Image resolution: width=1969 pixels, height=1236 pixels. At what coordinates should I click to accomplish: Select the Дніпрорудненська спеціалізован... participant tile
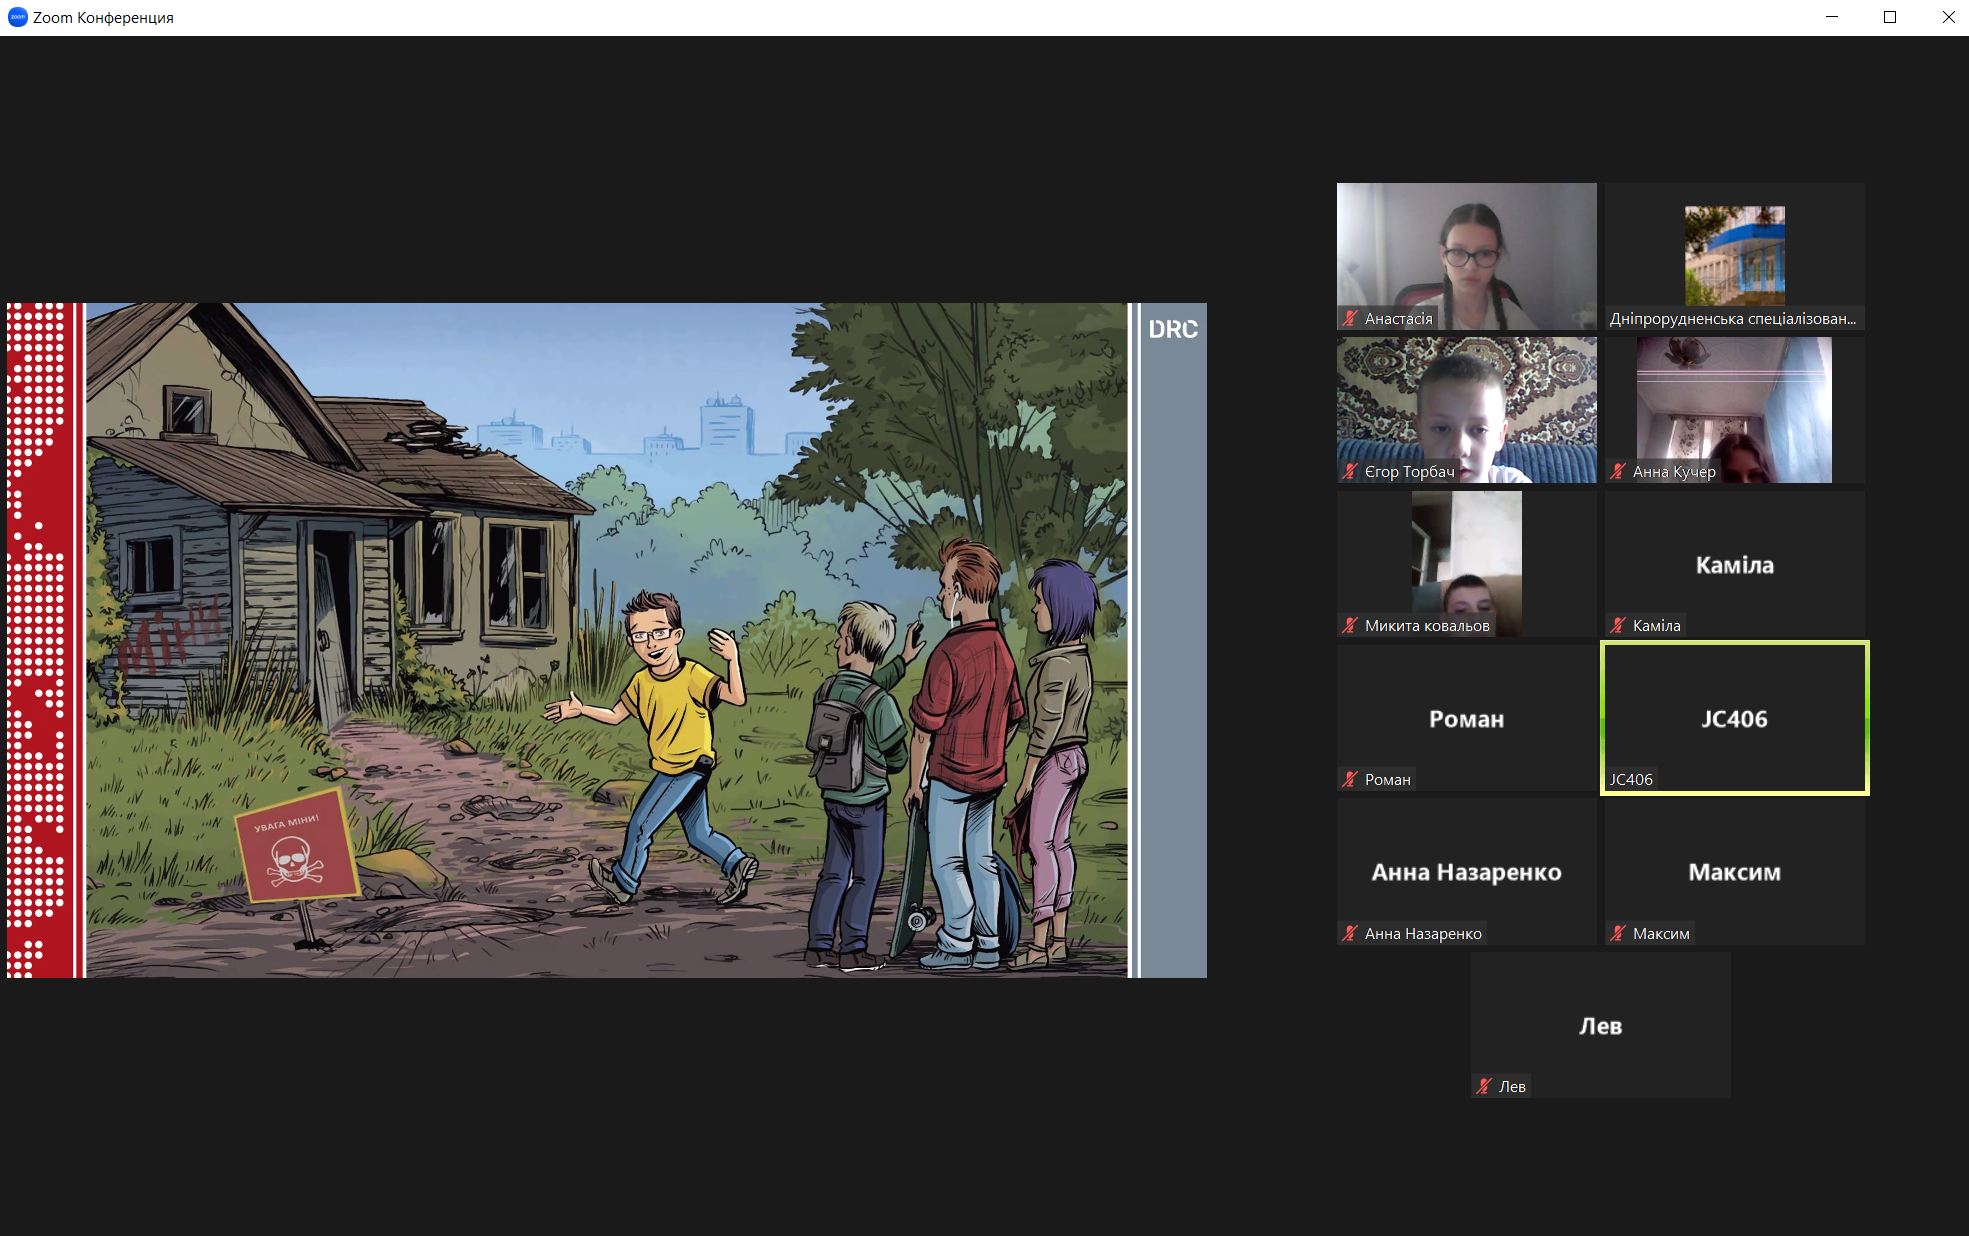point(1734,255)
